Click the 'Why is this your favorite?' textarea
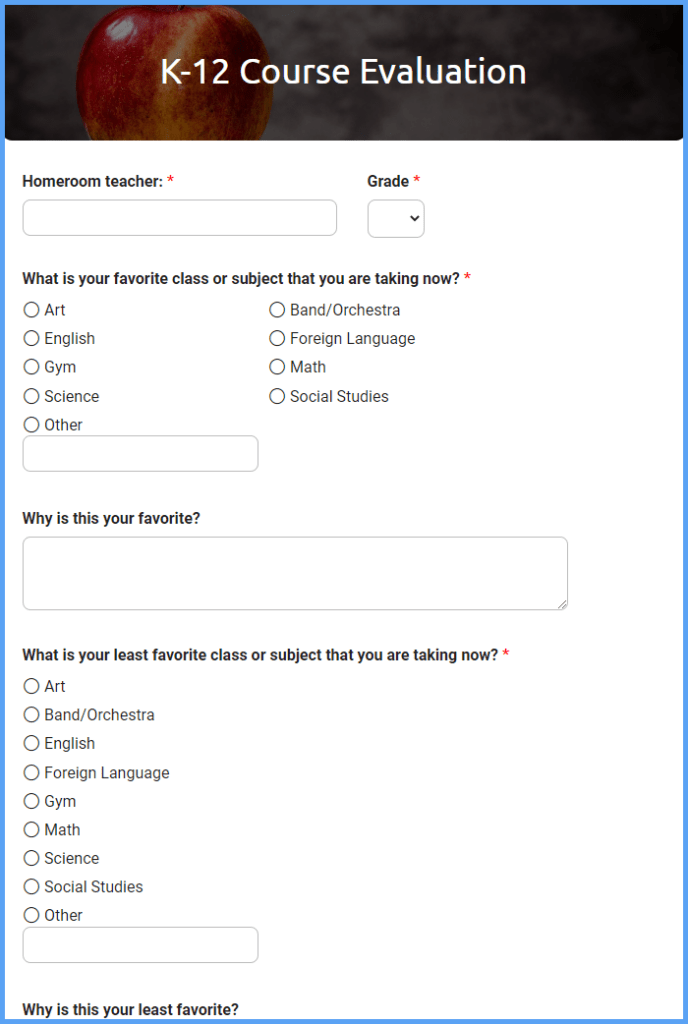The width and height of the screenshot is (688, 1024). pyautogui.click(x=295, y=571)
